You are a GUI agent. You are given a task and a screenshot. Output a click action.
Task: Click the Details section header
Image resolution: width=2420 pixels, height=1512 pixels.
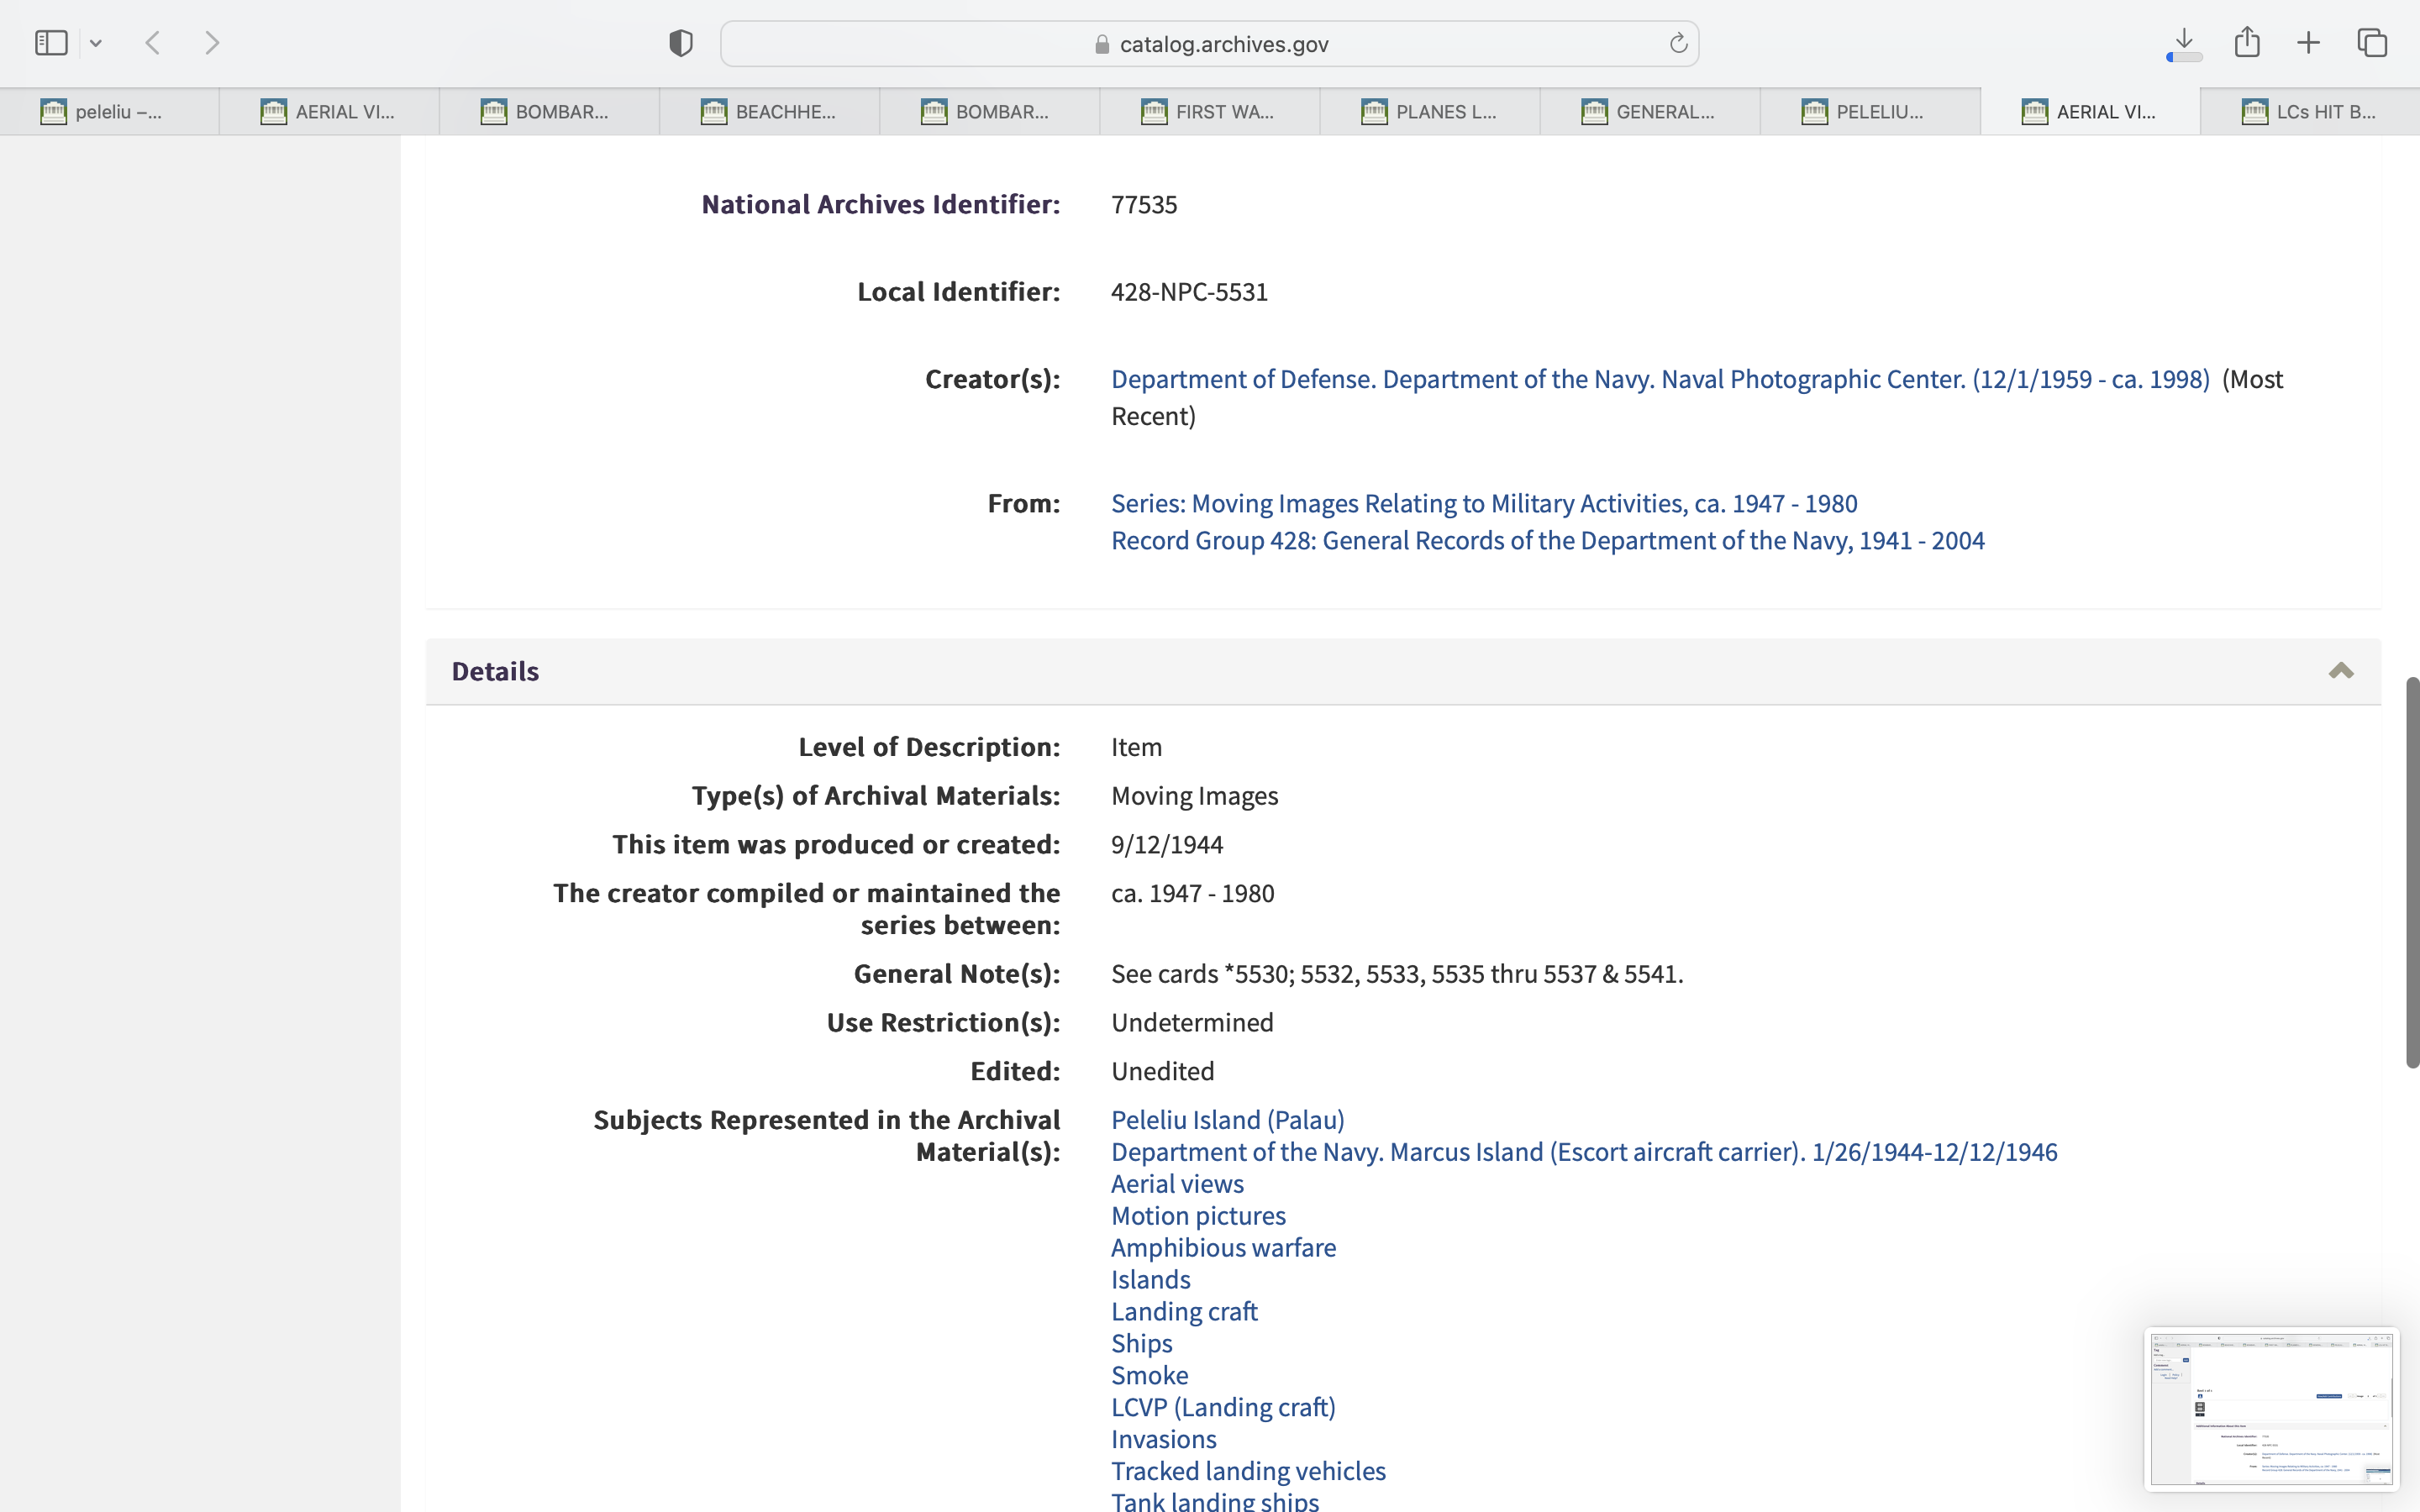(x=496, y=671)
